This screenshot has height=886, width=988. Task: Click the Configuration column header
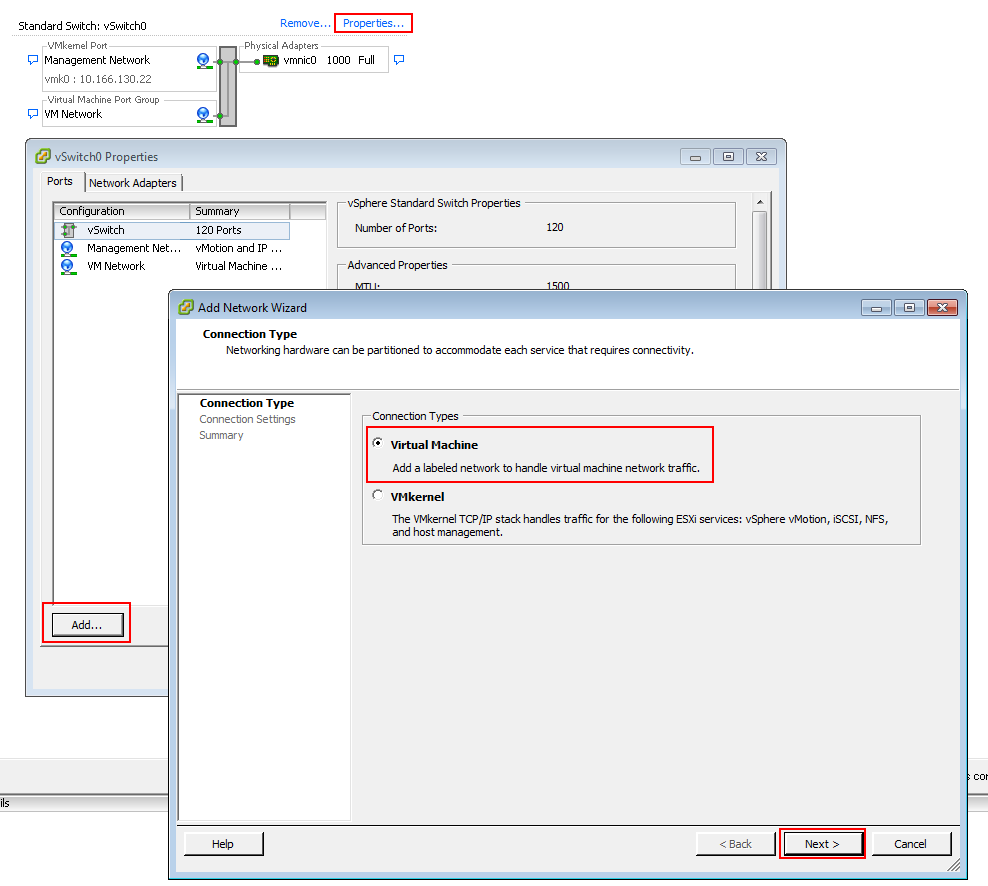122,211
